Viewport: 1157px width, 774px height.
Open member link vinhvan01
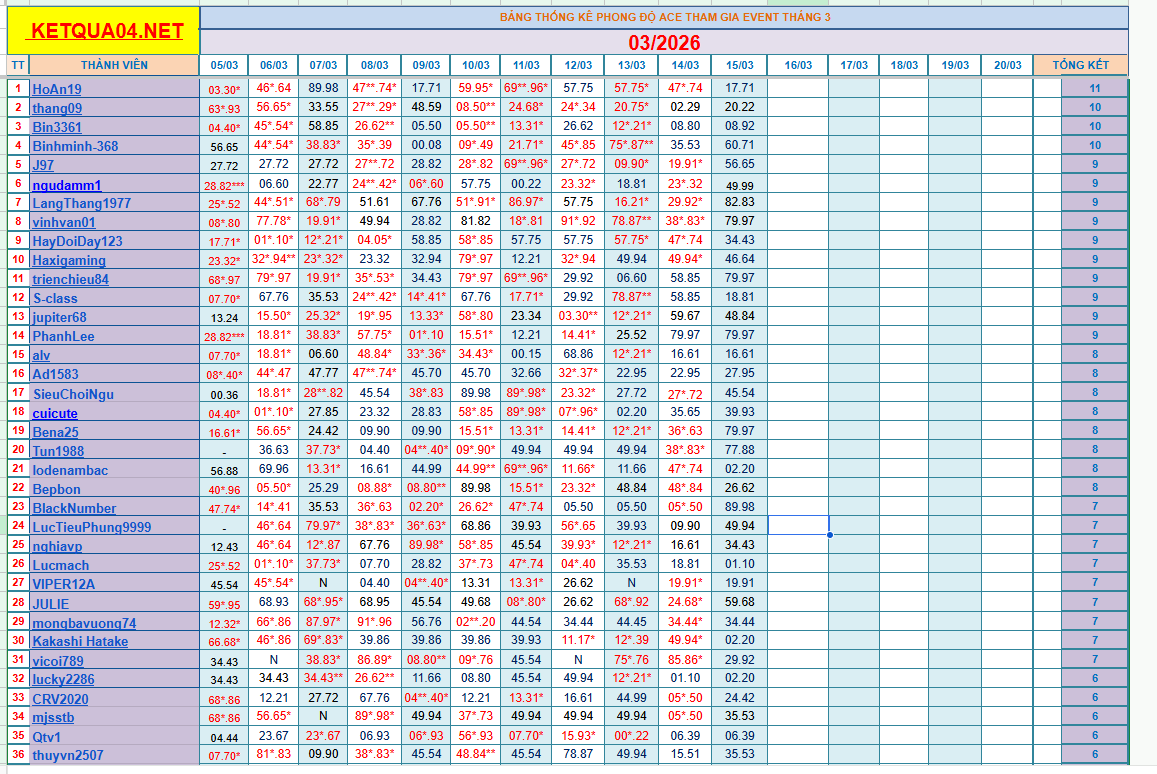point(63,222)
